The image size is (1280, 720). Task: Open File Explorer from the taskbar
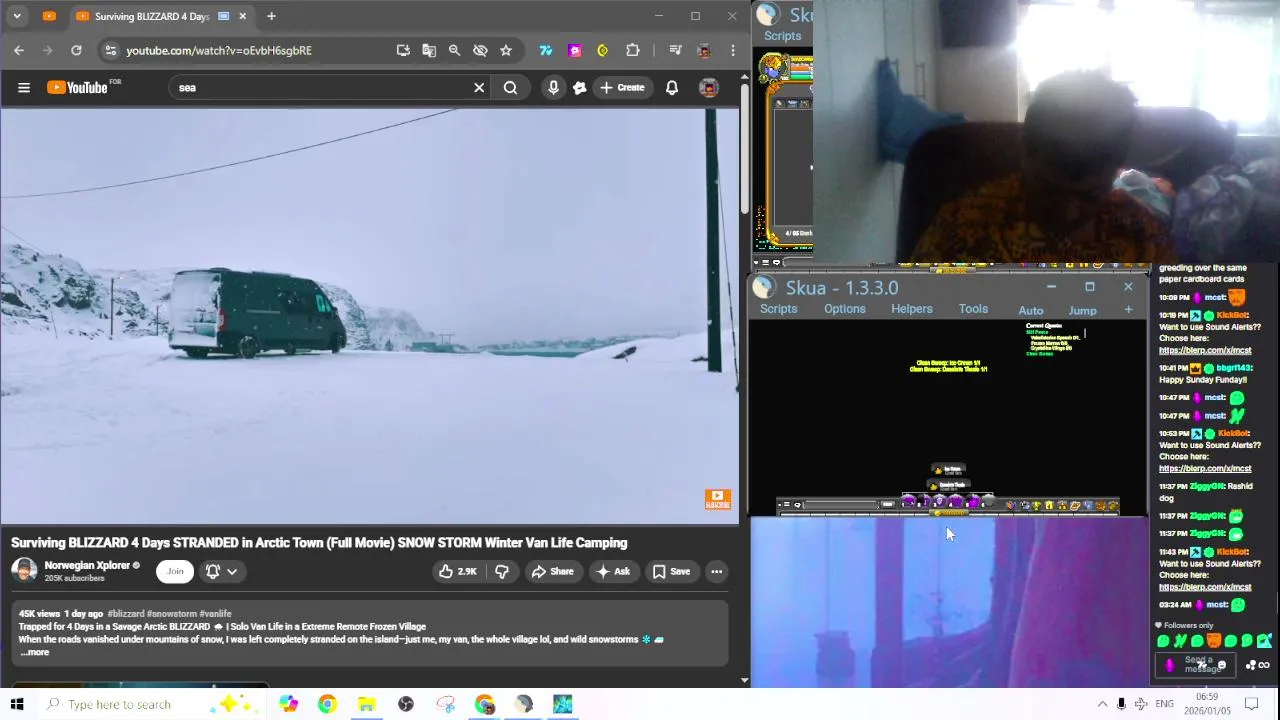366,704
